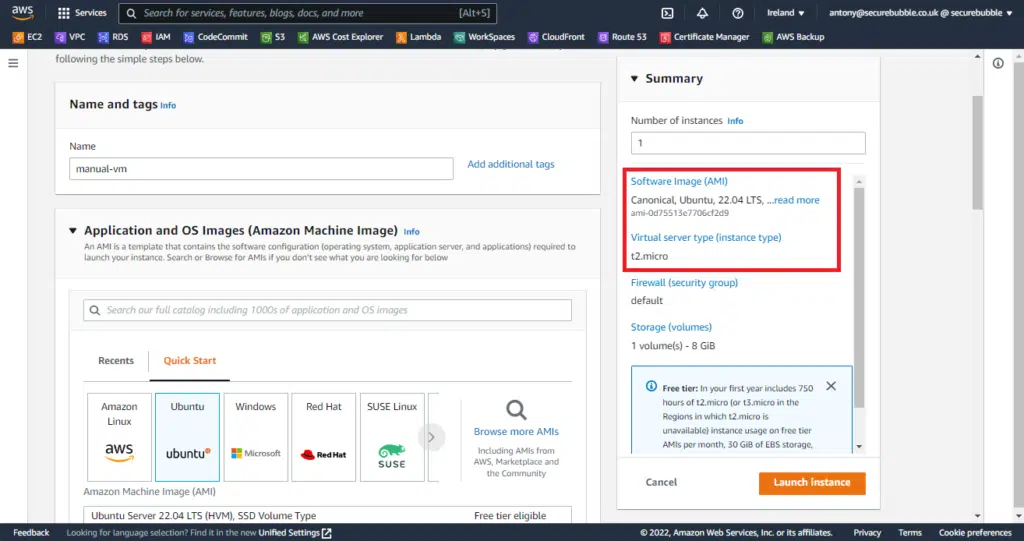Image resolution: width=1024 pixels, height=541 pixels.
Task: Browse more AMIs magnifier
Action: [516, 410]
